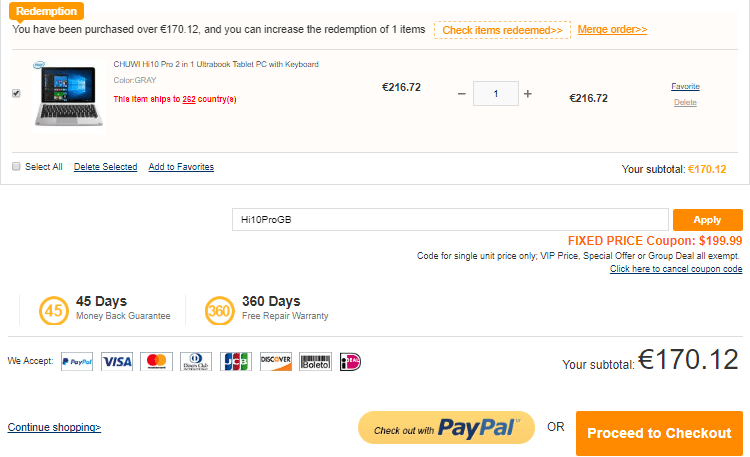
Task: Click the JCB card icon
Action: 236,361
